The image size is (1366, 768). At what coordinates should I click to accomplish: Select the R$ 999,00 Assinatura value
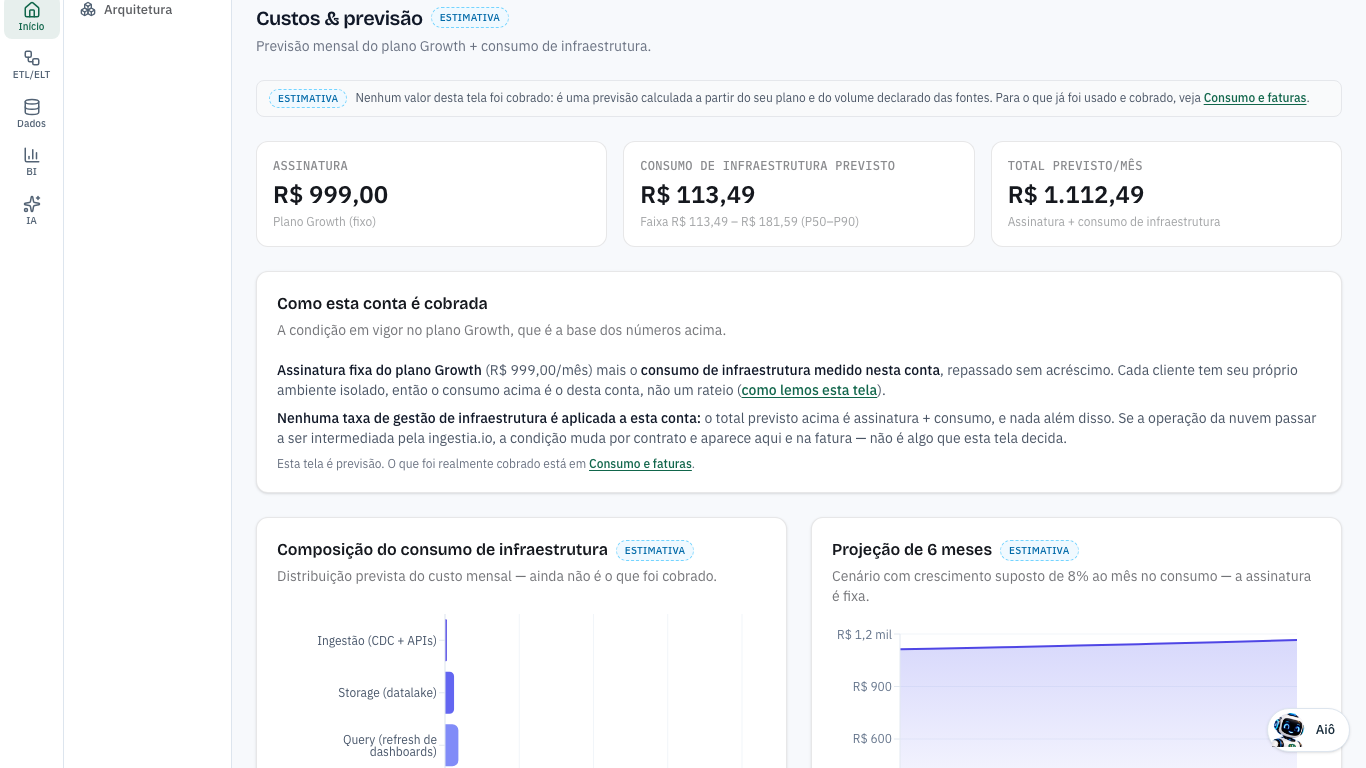click(x=331, y=195)
